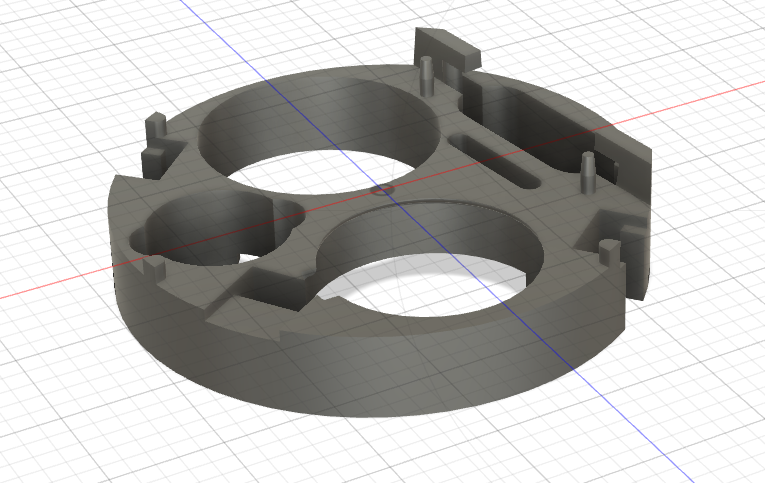Click the cylindrical pin at the back top
Image resolution: width=765 pixels, height=483 pixels.
(x=427, y=74)
